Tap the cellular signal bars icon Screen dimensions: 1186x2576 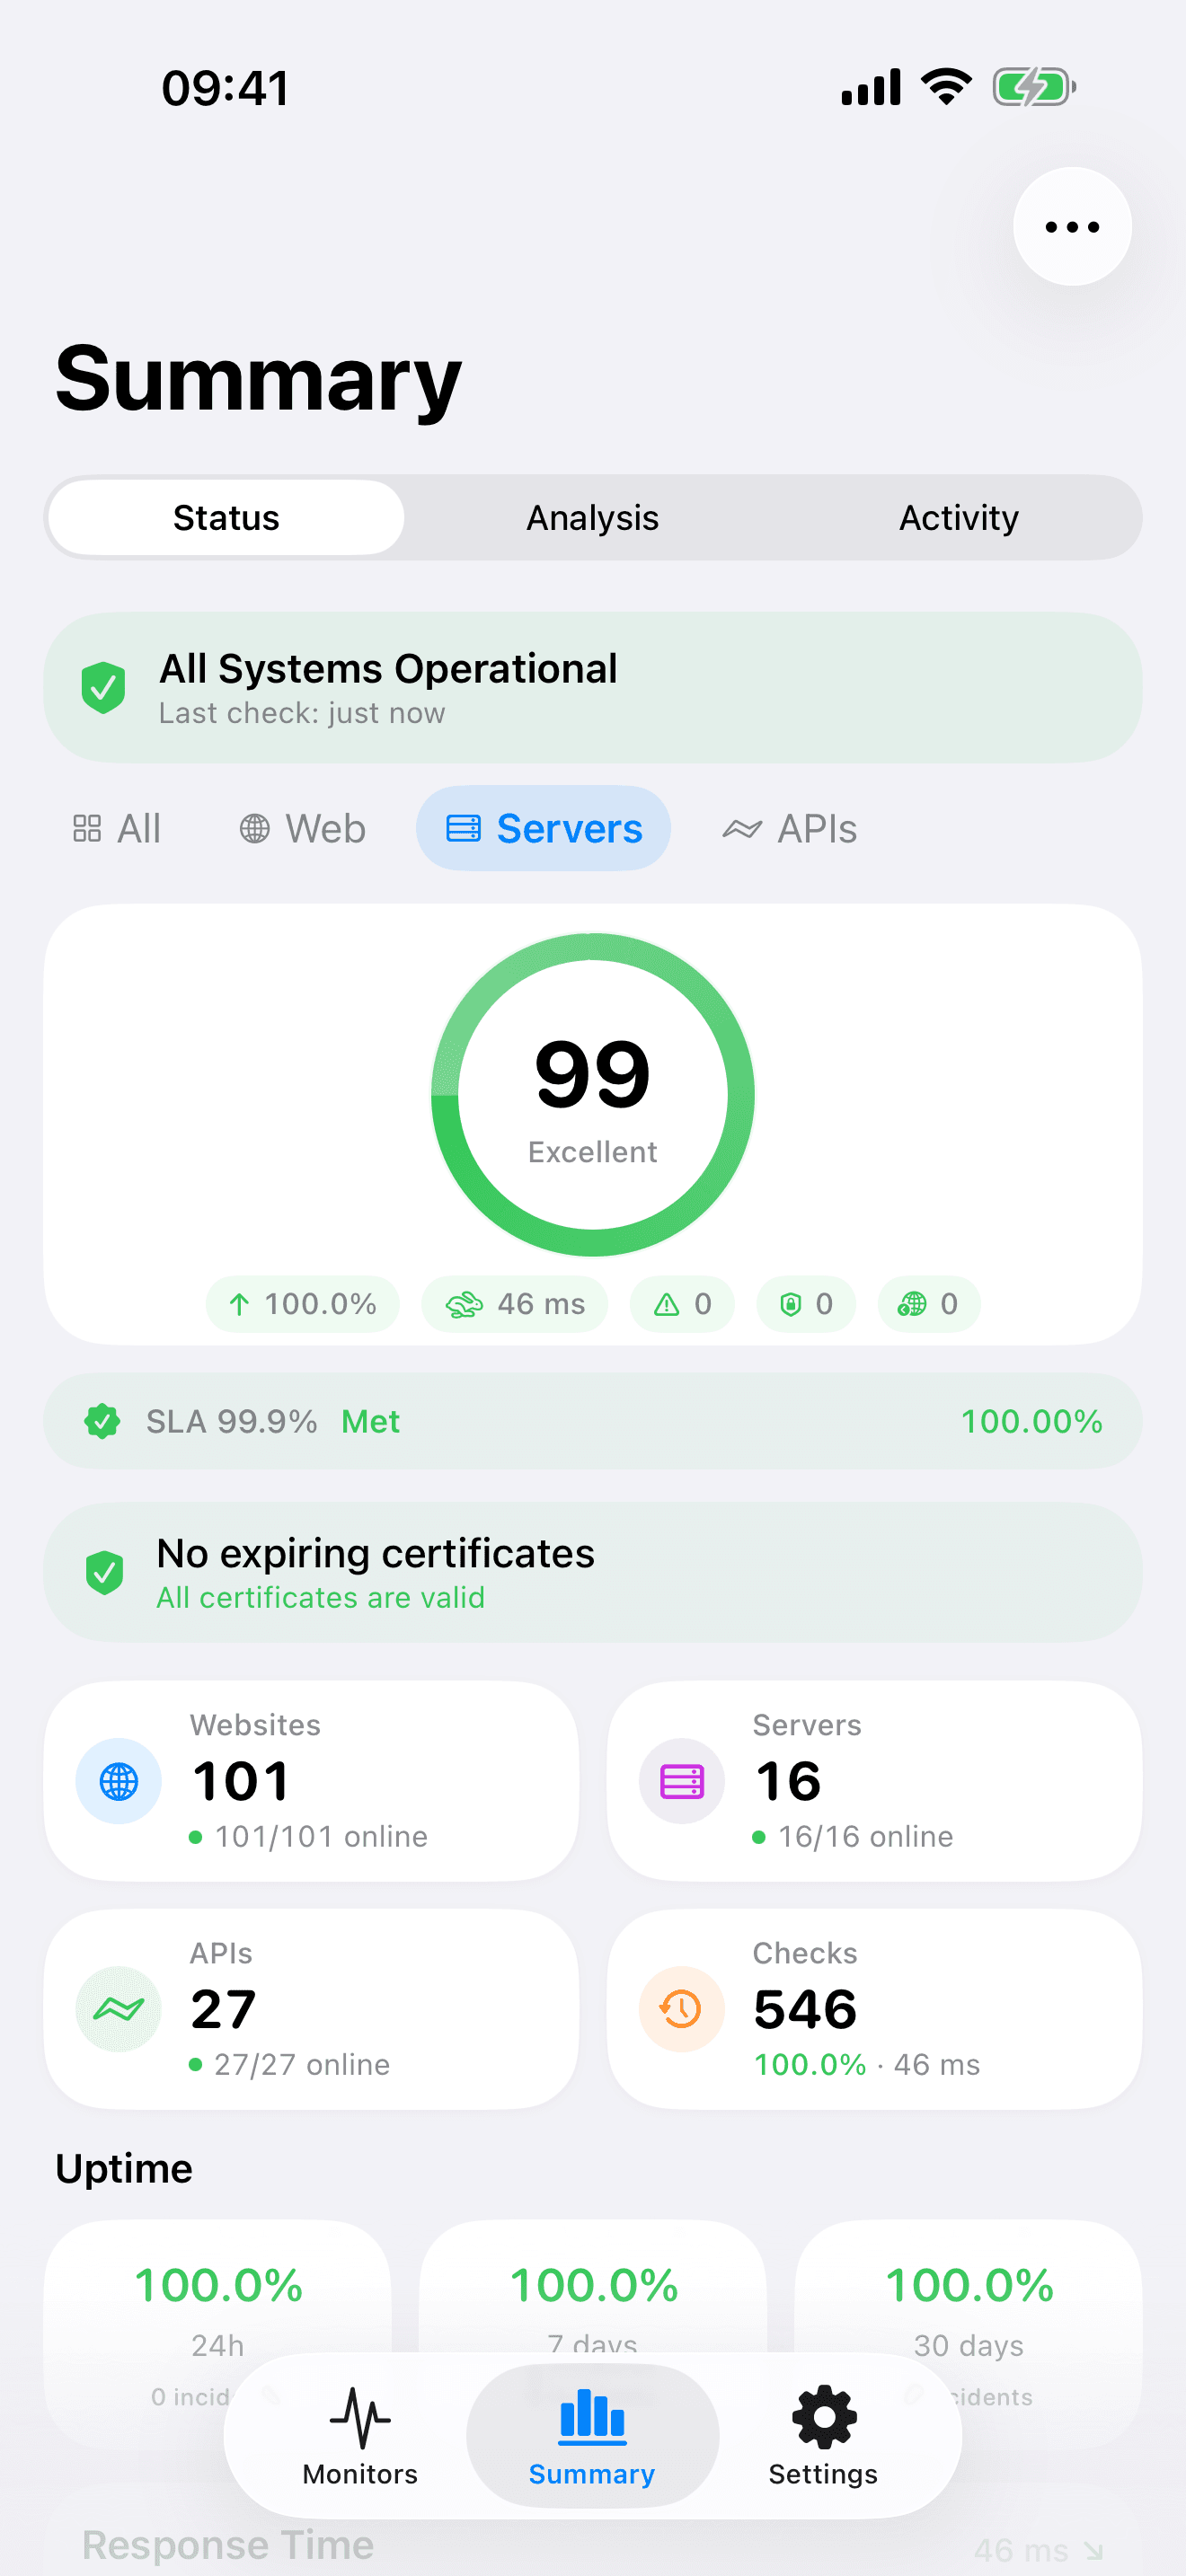[871, 87]
